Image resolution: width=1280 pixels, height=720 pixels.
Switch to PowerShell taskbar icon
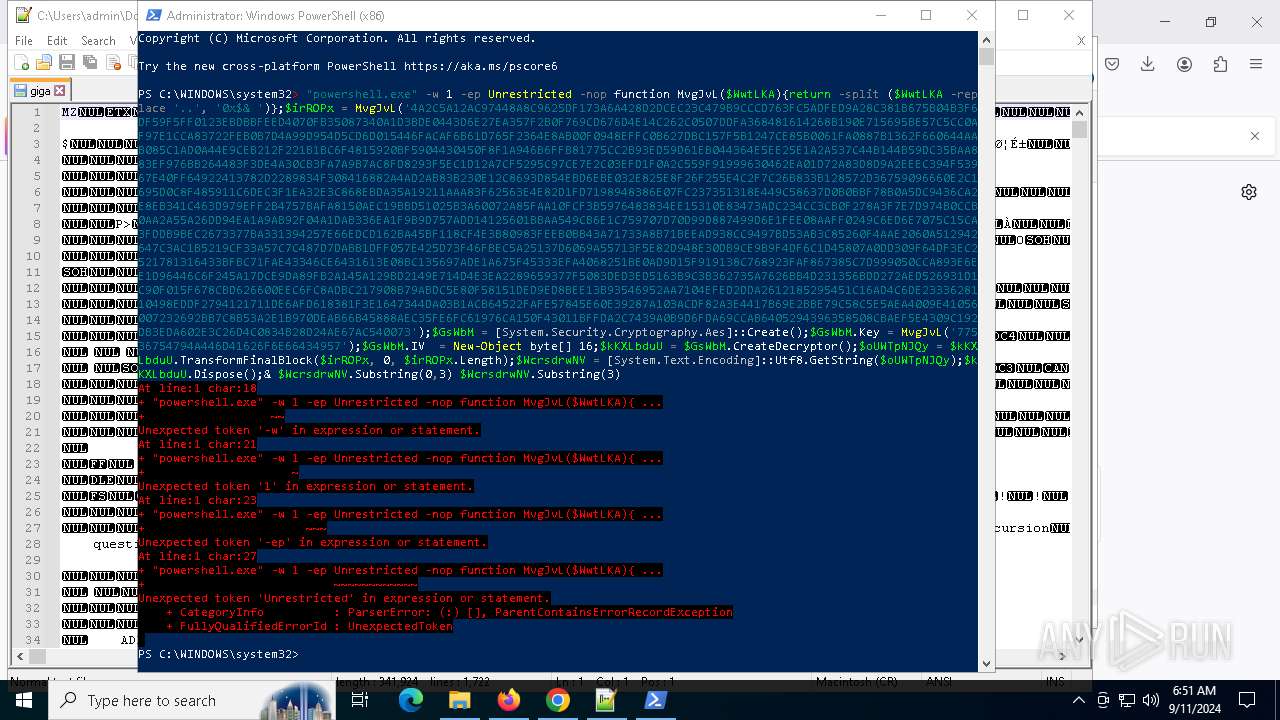(x=656, y=700)
